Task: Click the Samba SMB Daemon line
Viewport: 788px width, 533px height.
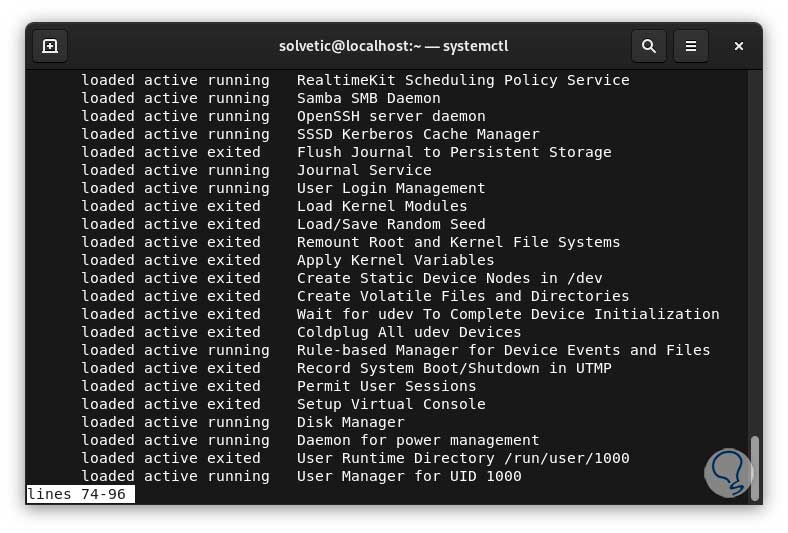Action: [368, 98]
